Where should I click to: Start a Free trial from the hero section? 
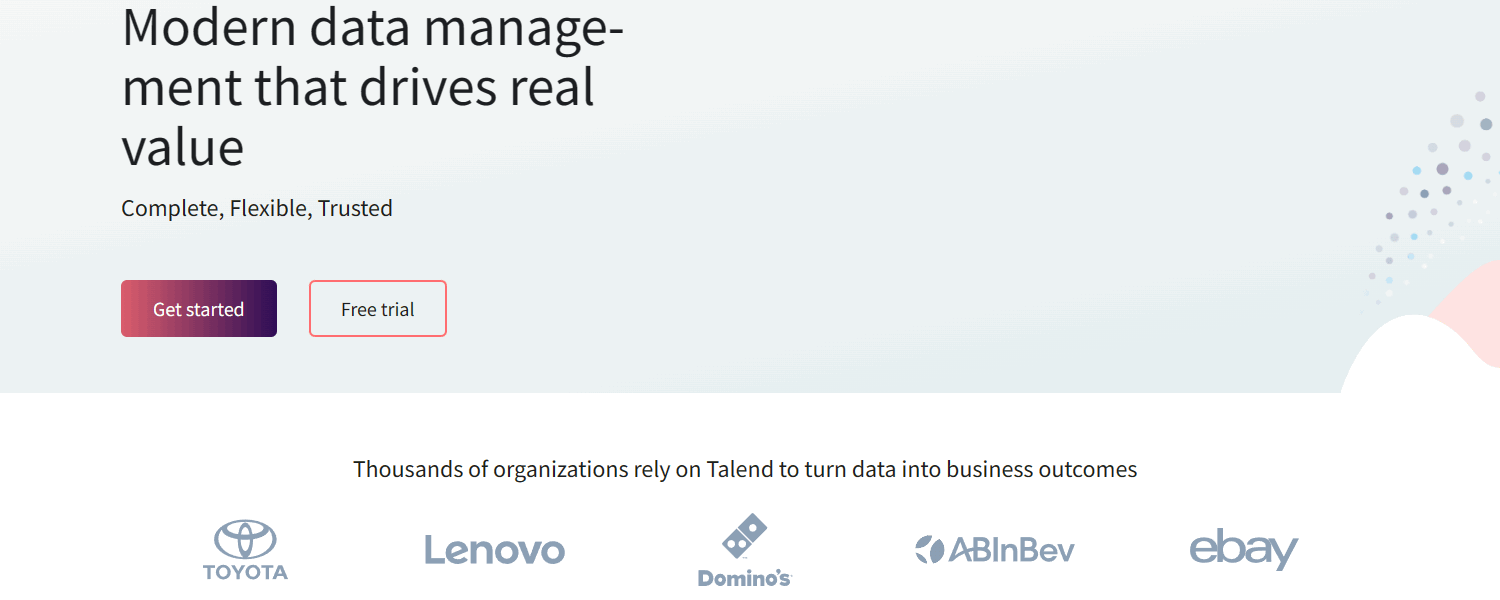pyautogui.click(x=377, y=308)
